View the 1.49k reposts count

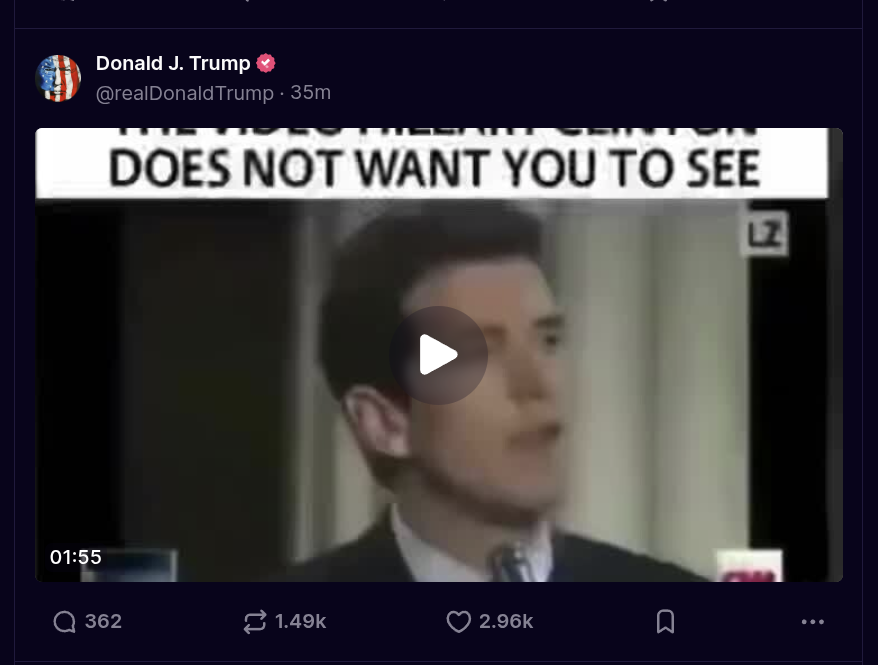301,621
